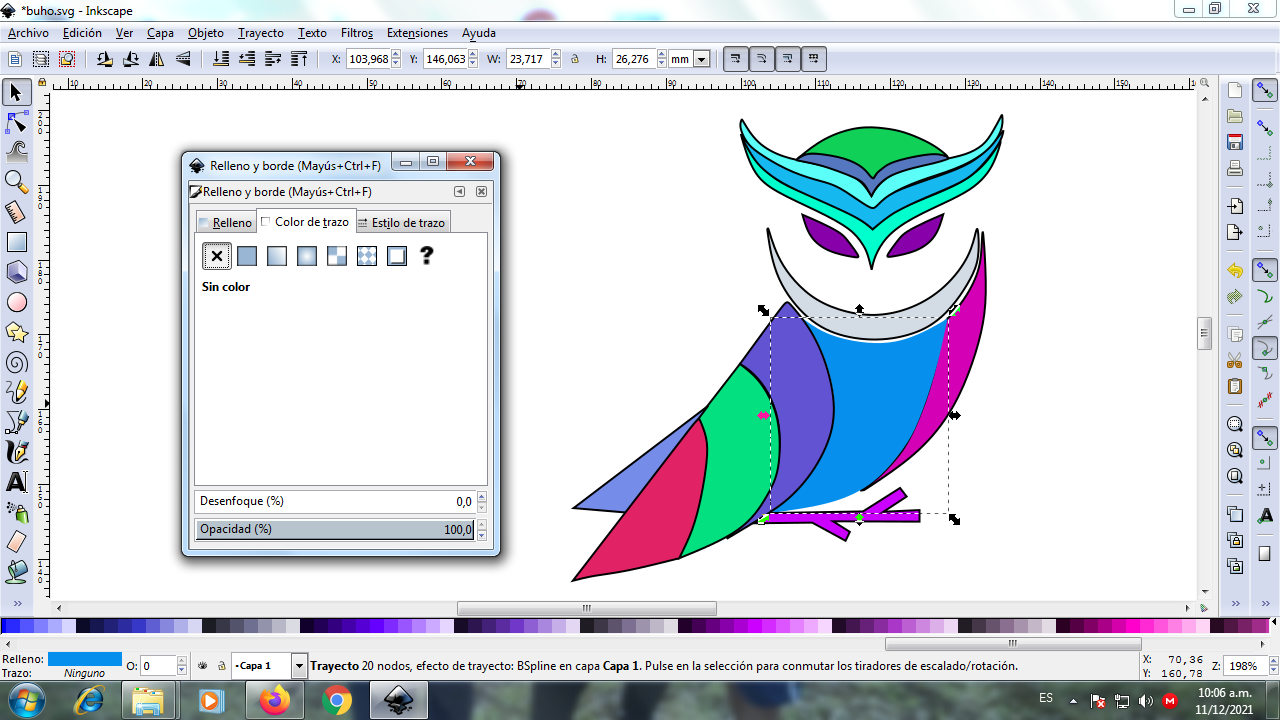
Task: Select the Ellipse circle tool
Action: click(x=16, y=302)
